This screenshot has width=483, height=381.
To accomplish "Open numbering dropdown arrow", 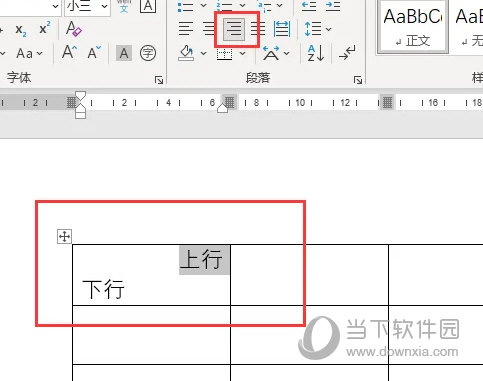I will (243, 6).
